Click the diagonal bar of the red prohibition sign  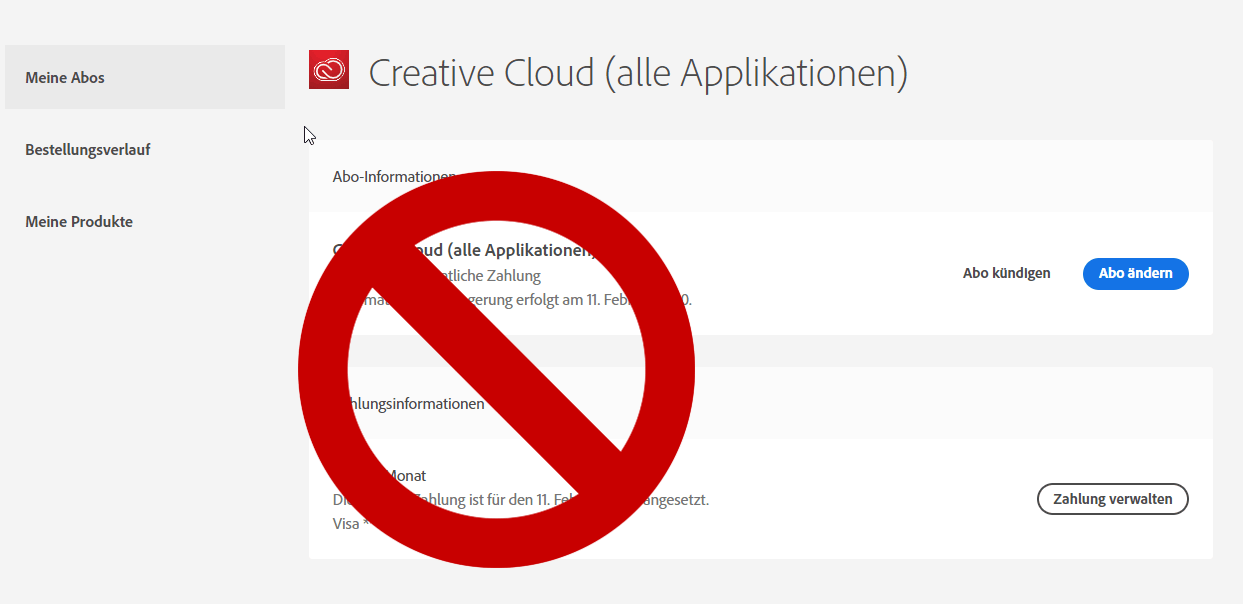(x=496, y=369)
